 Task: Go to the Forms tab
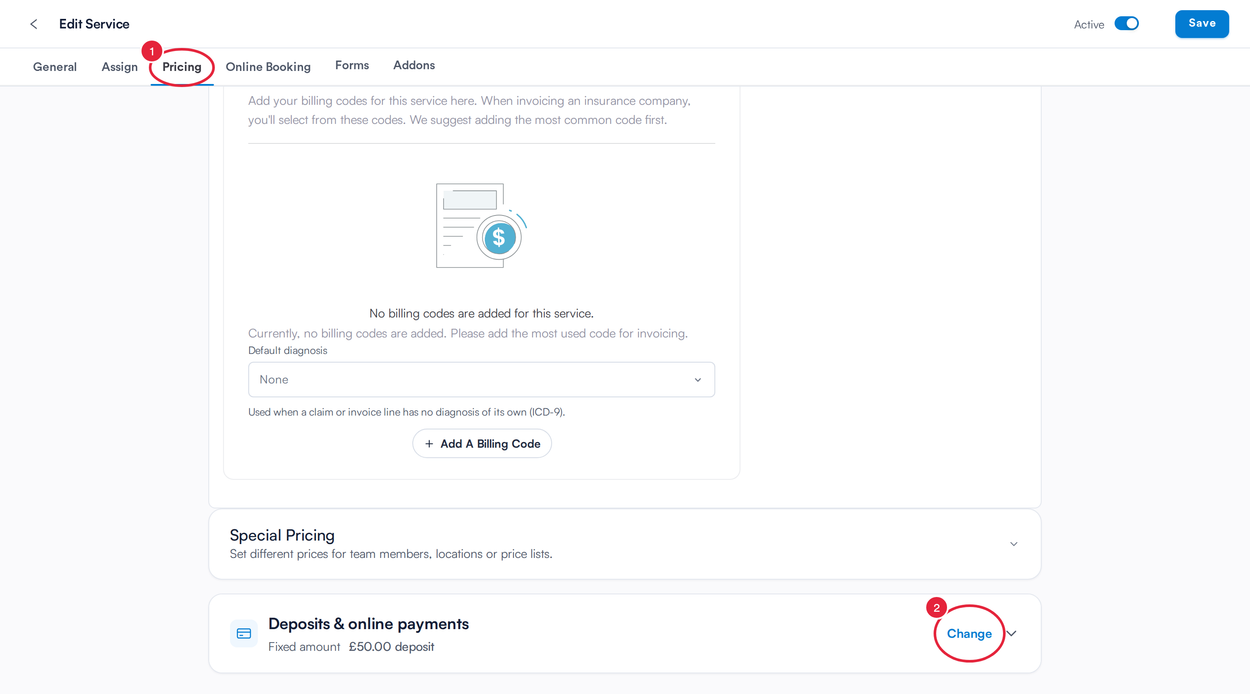352,65
